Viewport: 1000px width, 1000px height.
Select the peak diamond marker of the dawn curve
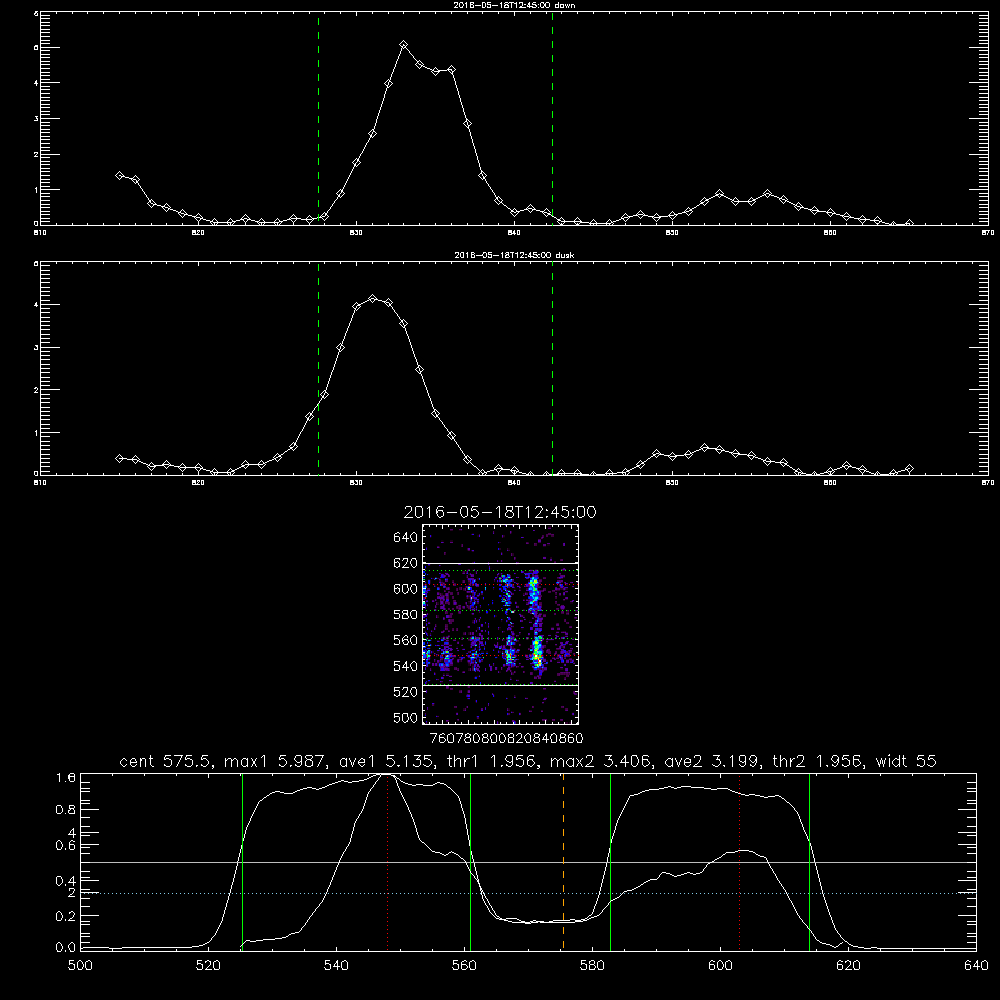click(x=404, y=45)
